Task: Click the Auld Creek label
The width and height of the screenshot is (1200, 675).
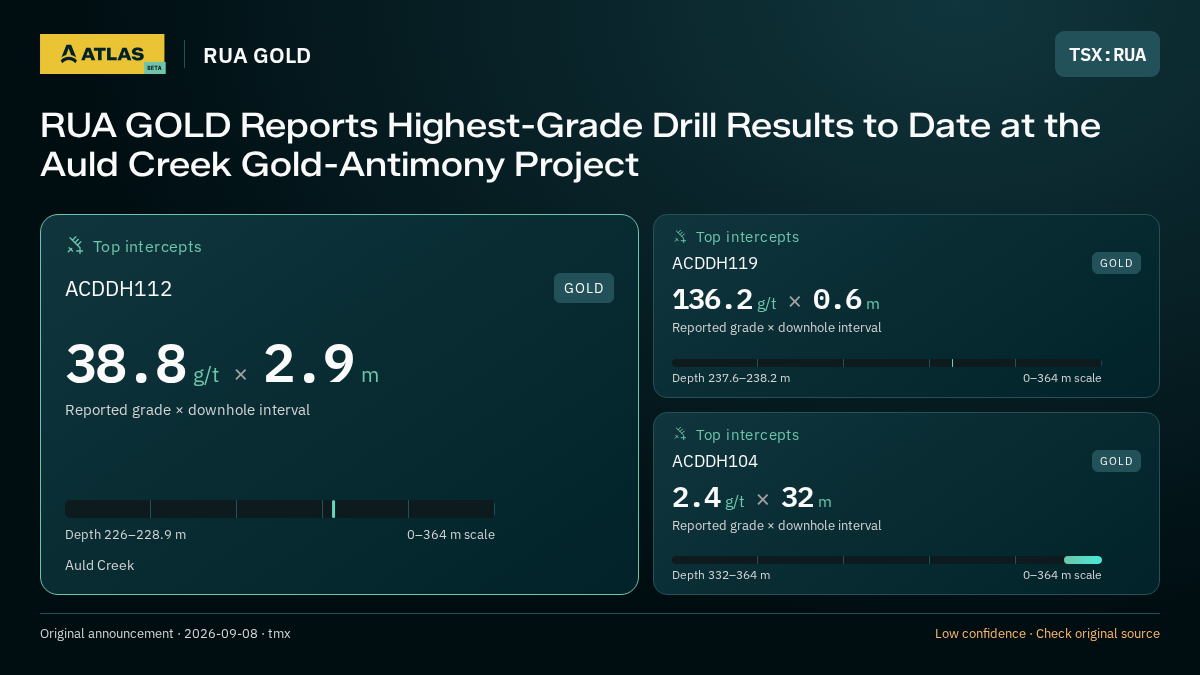Action: point(99,566)
